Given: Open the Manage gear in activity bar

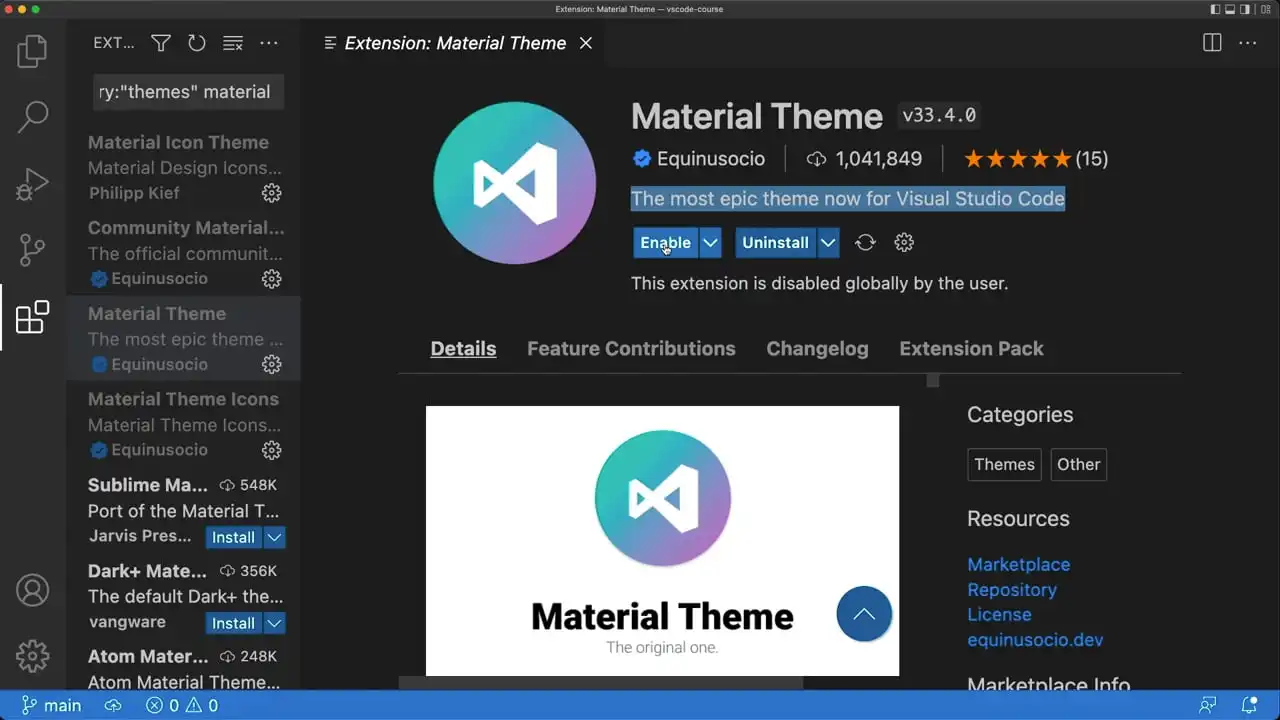Looking at the screenshot, I should point(32,656).
